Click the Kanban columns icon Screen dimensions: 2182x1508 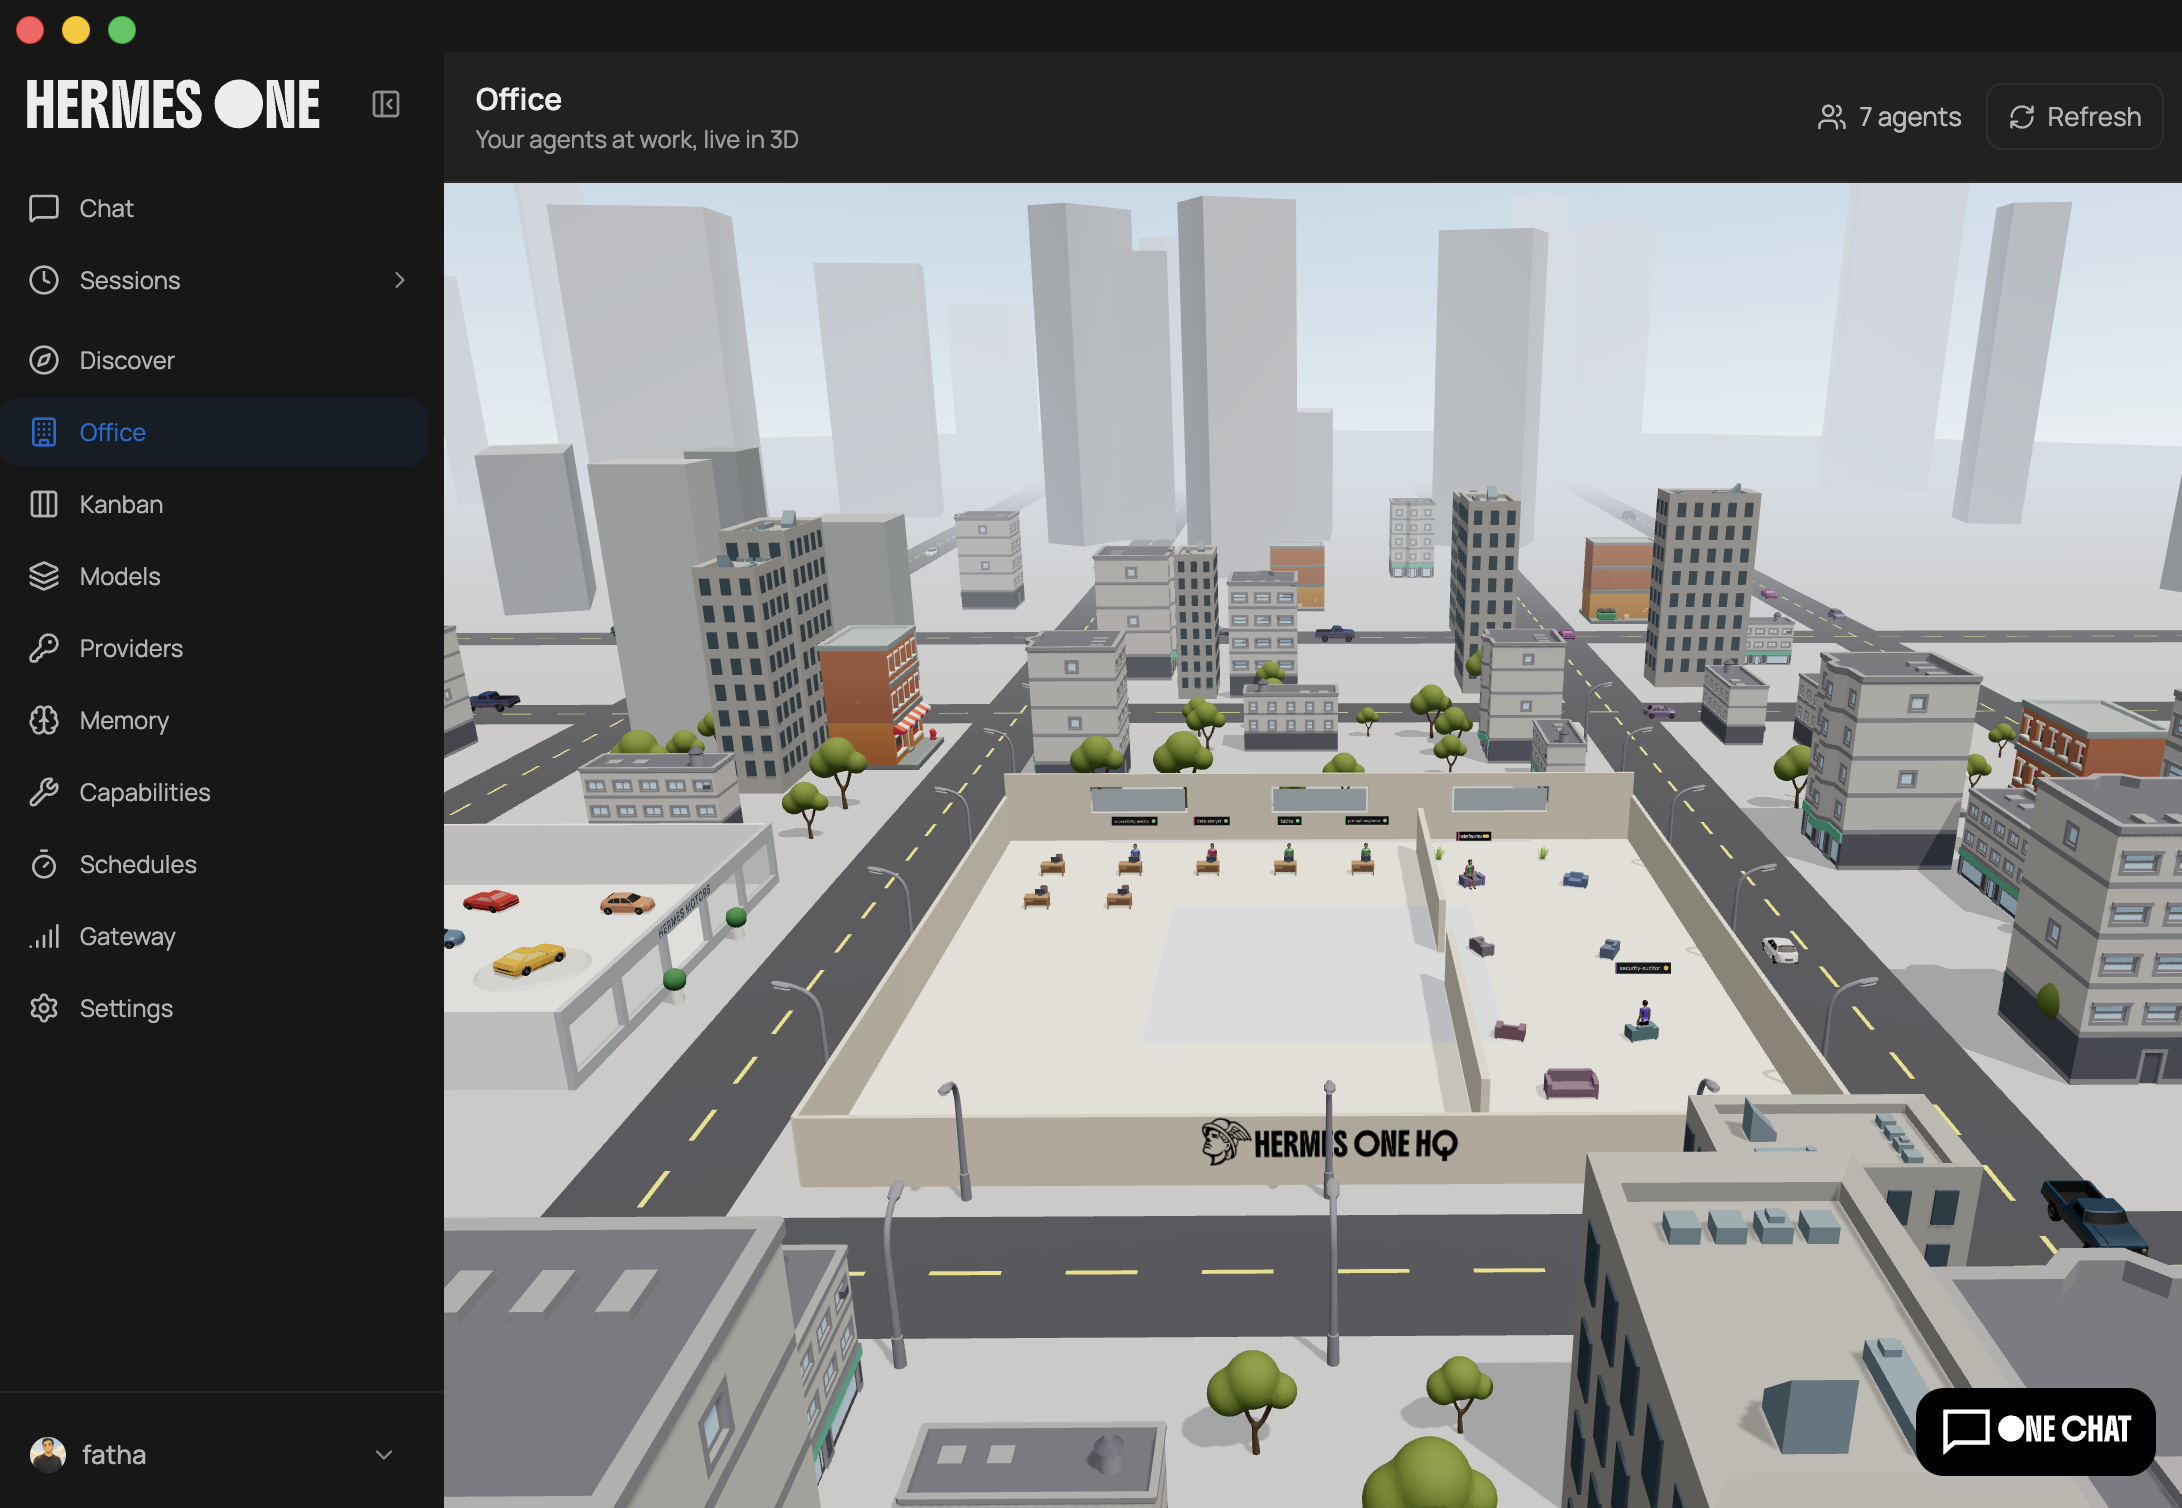pos(44,504)
